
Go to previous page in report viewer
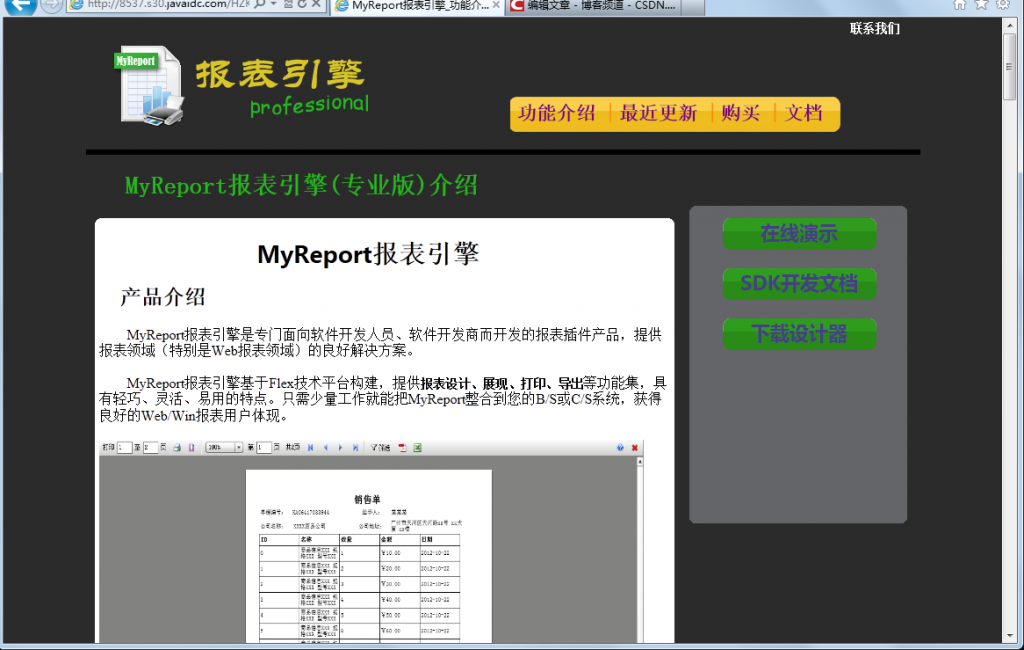[326, 447]
